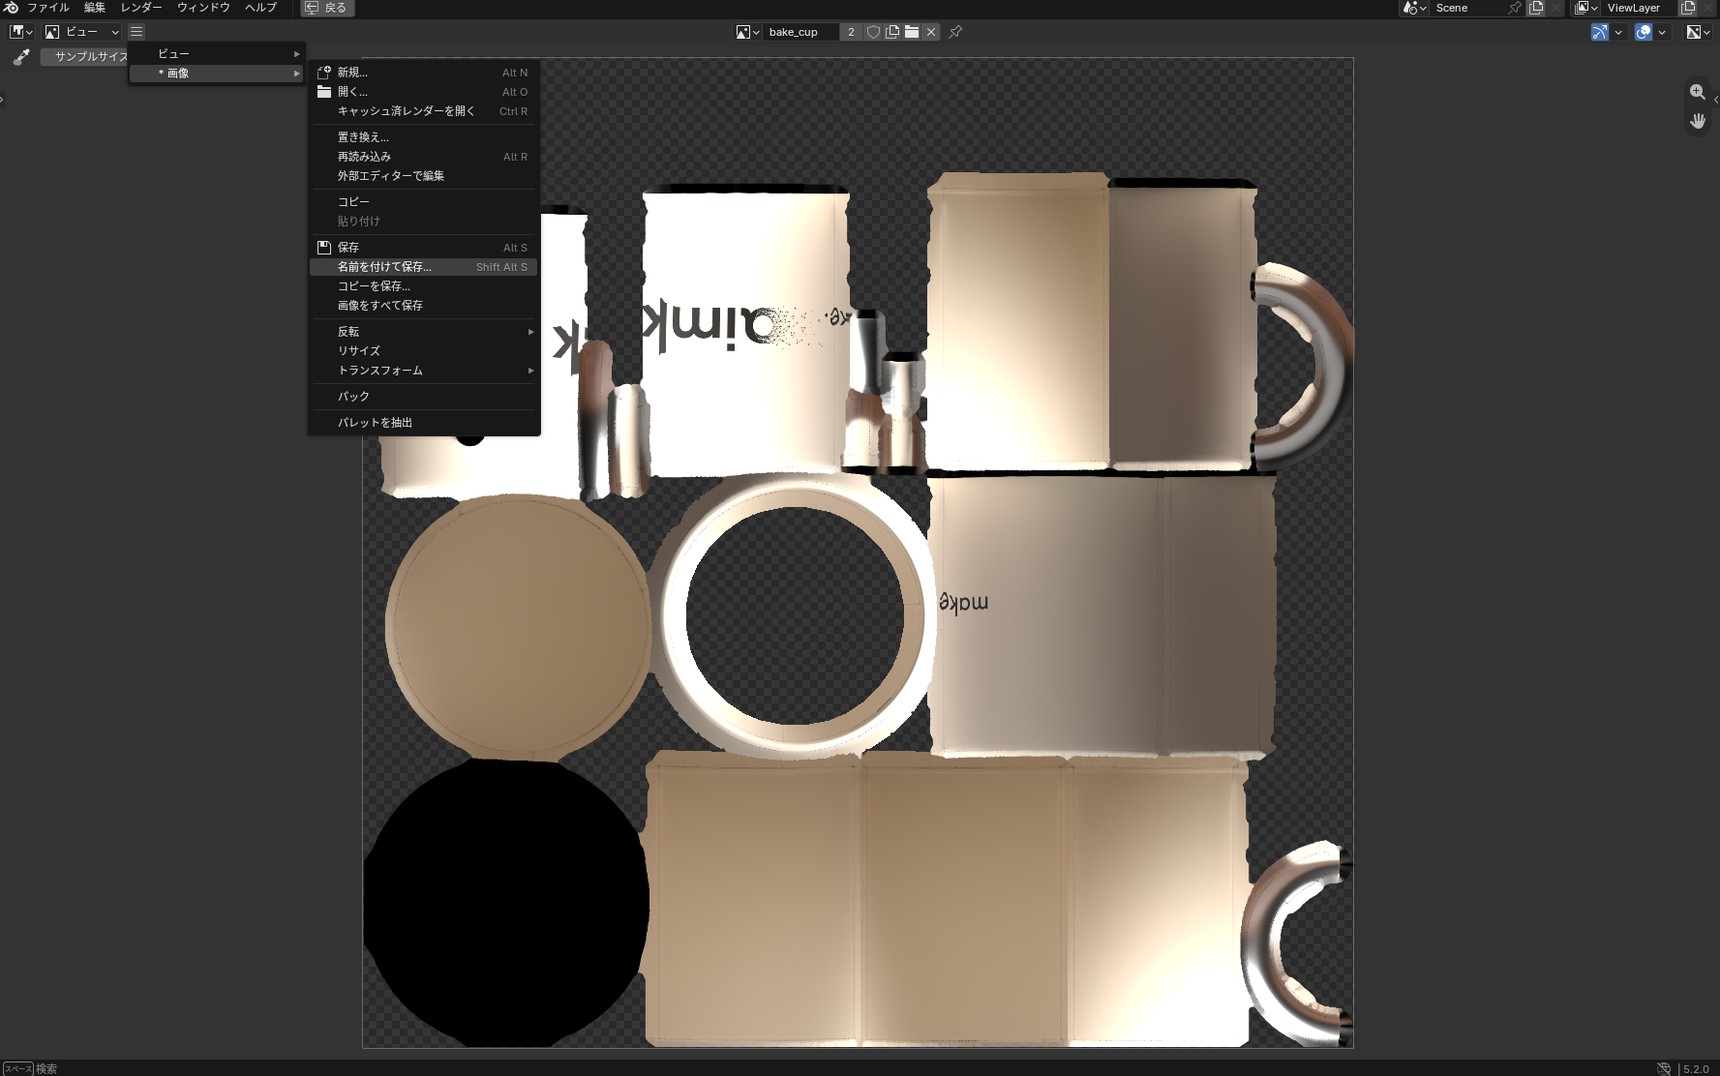Browse images with the image datablock dropdown
The height and width of the screenshot is (1076, 1720).
(x=748, y=32)
